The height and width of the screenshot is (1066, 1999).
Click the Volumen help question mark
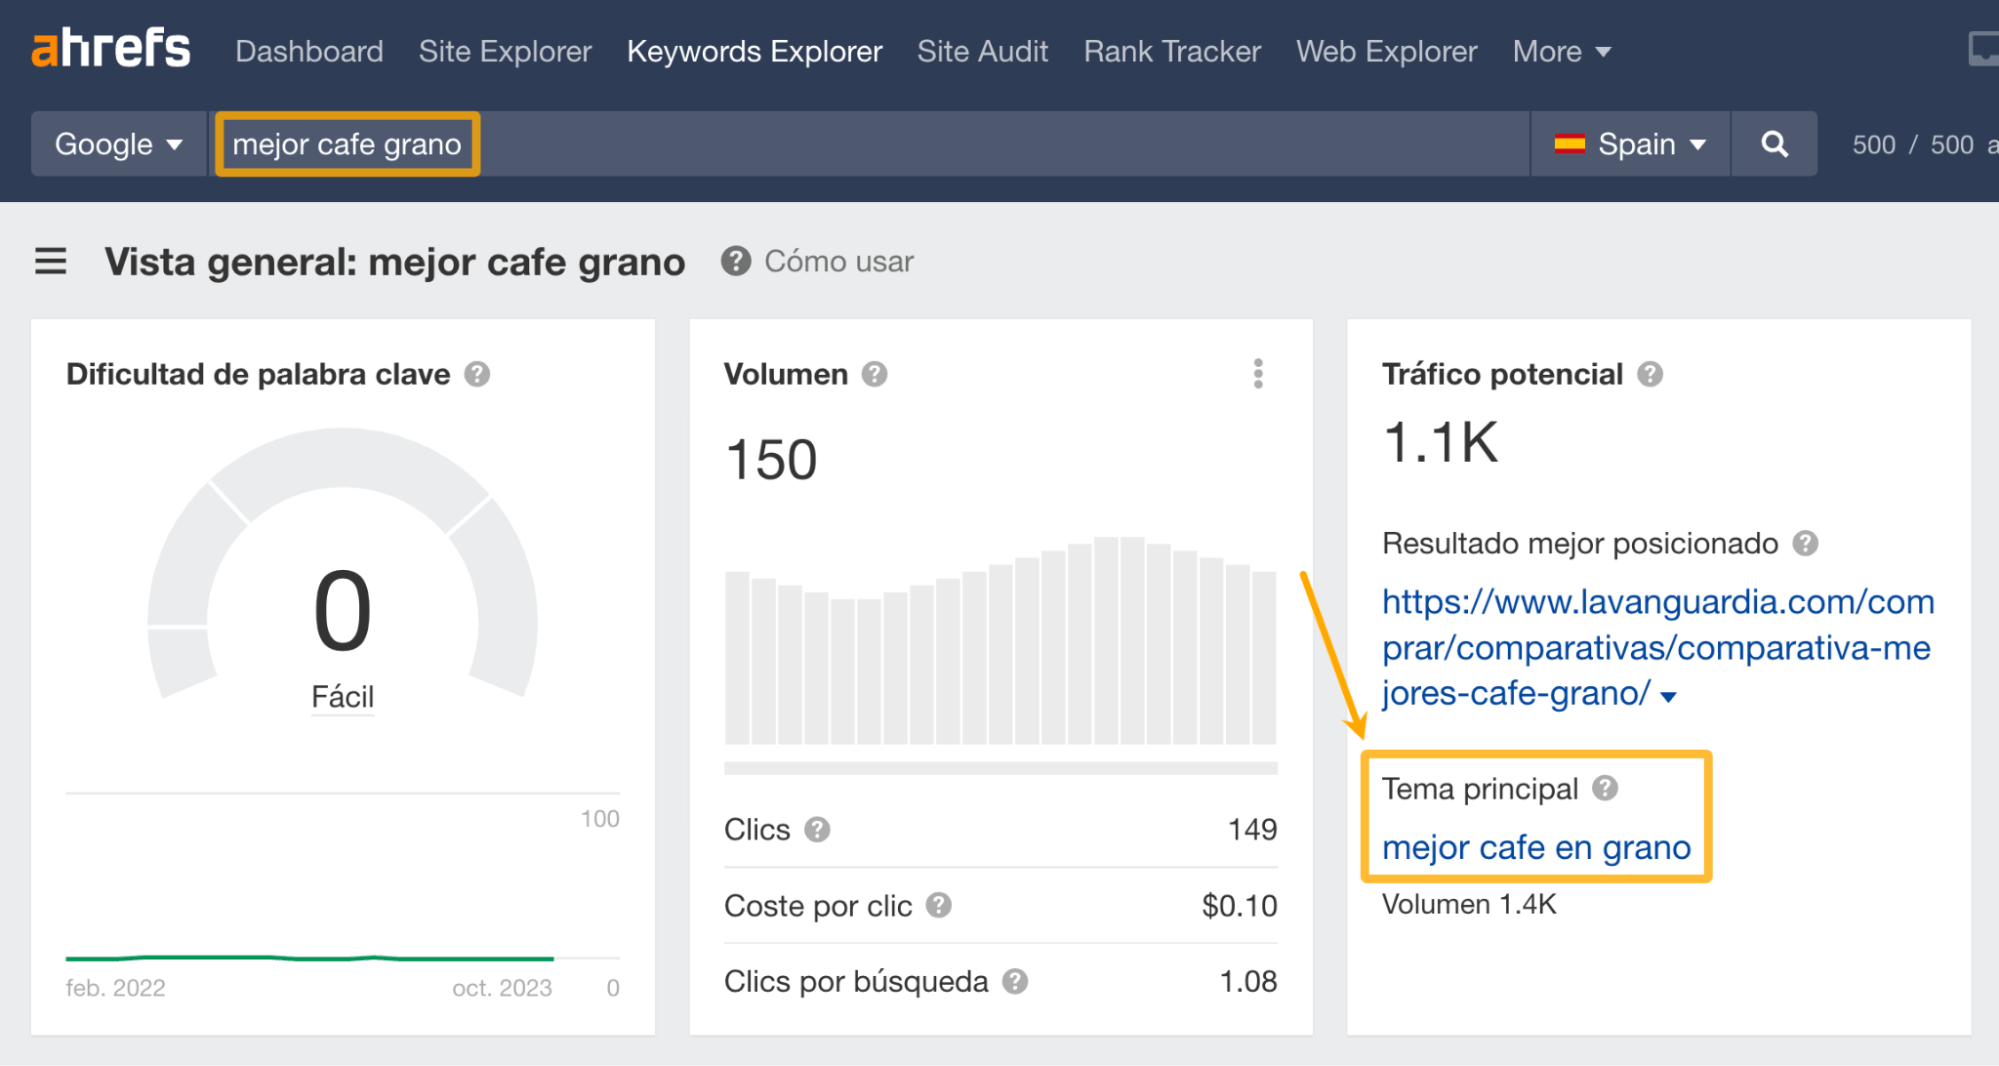click(875, 374)
